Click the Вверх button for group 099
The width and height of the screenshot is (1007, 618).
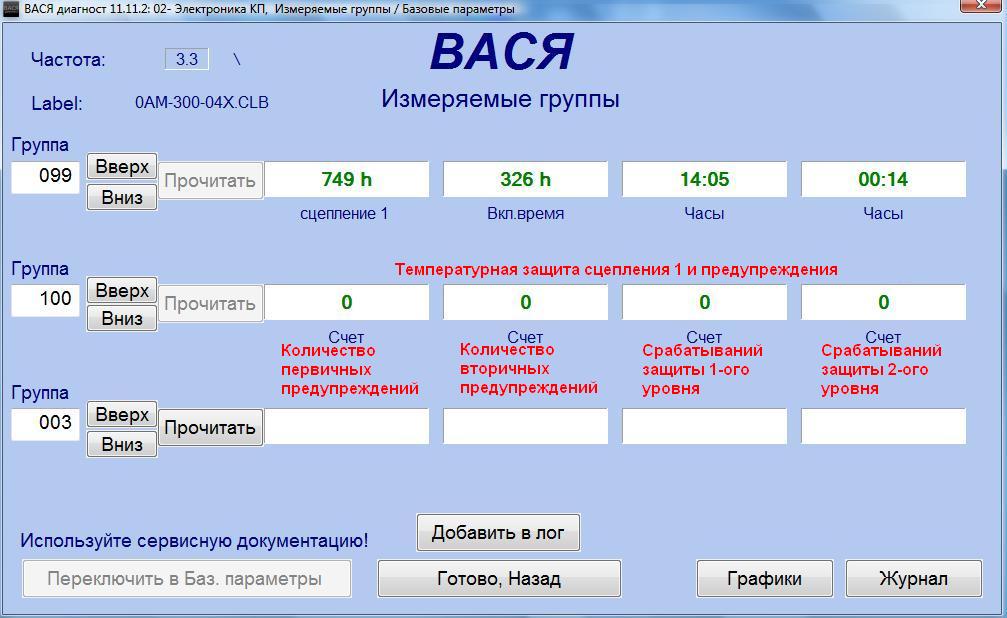click(x=122, y=167)
